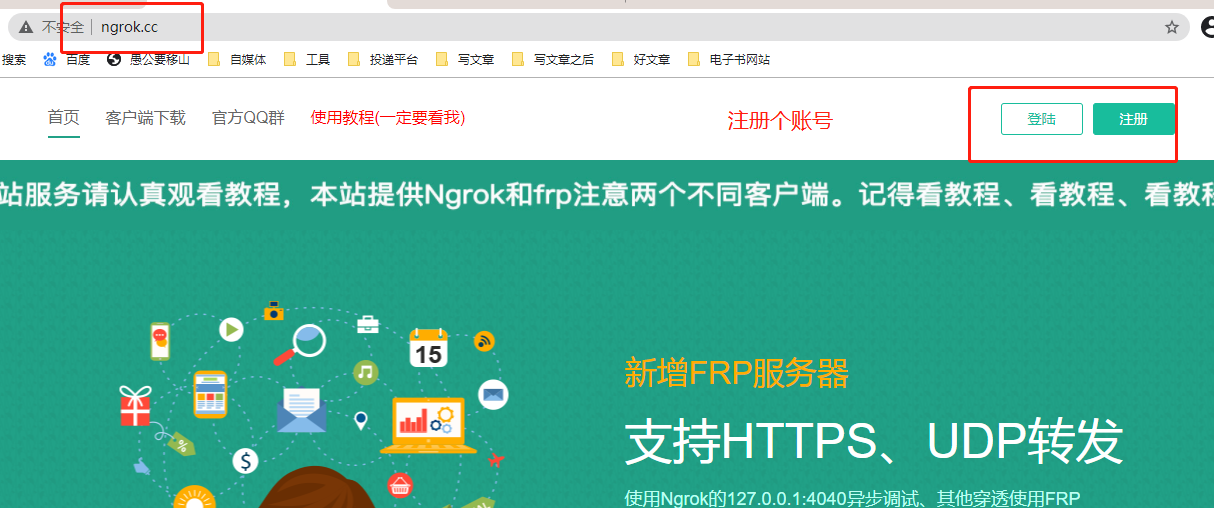1214x508 pixels.
Task: Click the Chrome profile avatar icon
Action: pos(1207,27)
